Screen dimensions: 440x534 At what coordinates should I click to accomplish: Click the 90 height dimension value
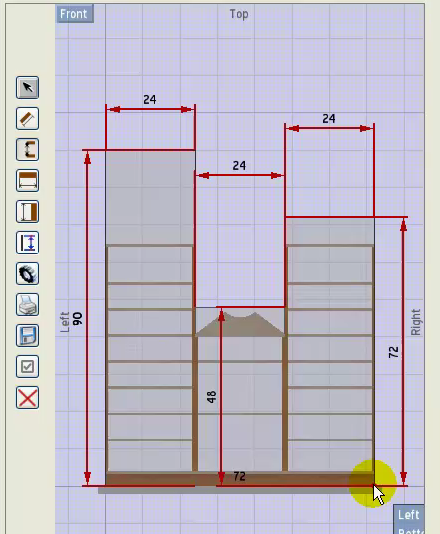tap(78, 319)
